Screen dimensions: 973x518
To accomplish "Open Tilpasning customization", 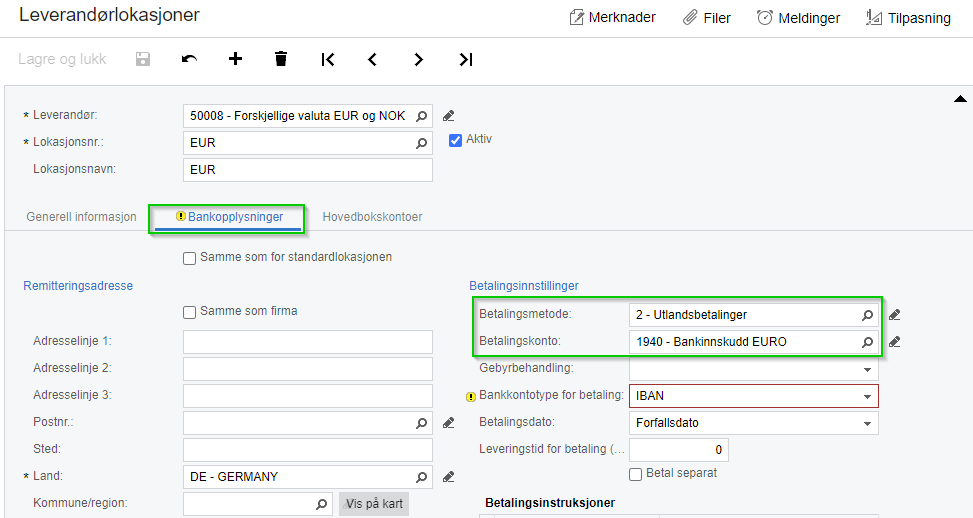I will click(908, 17).
